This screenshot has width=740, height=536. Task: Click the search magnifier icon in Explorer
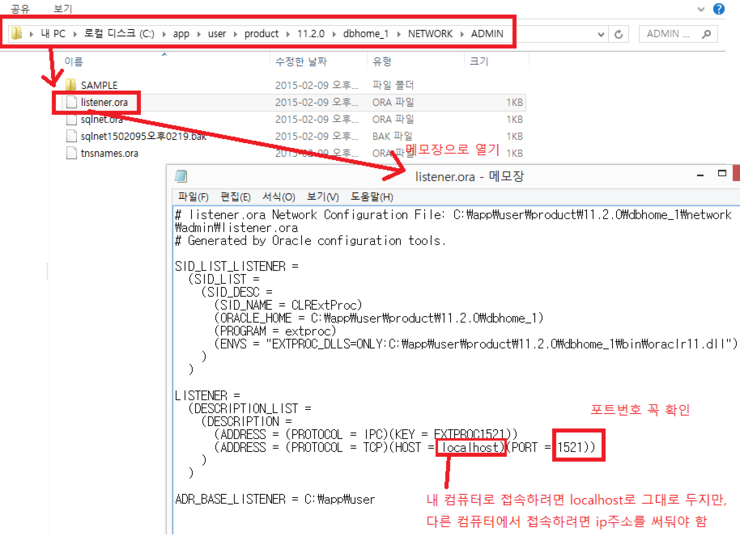click(x=707, y=34)
